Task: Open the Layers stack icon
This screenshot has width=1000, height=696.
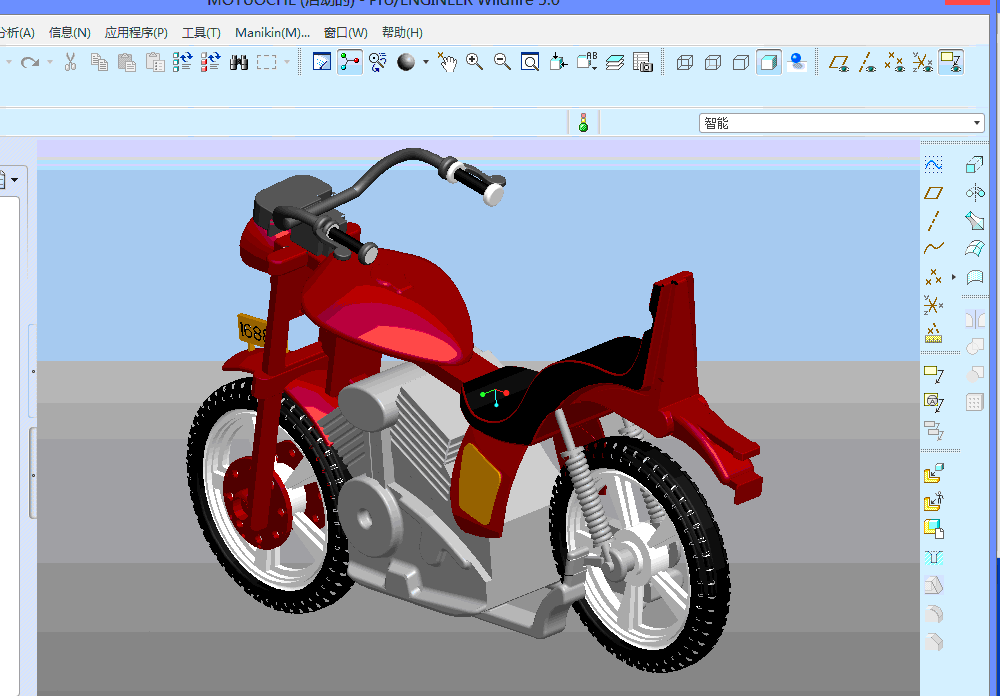Action: [615, 62]
